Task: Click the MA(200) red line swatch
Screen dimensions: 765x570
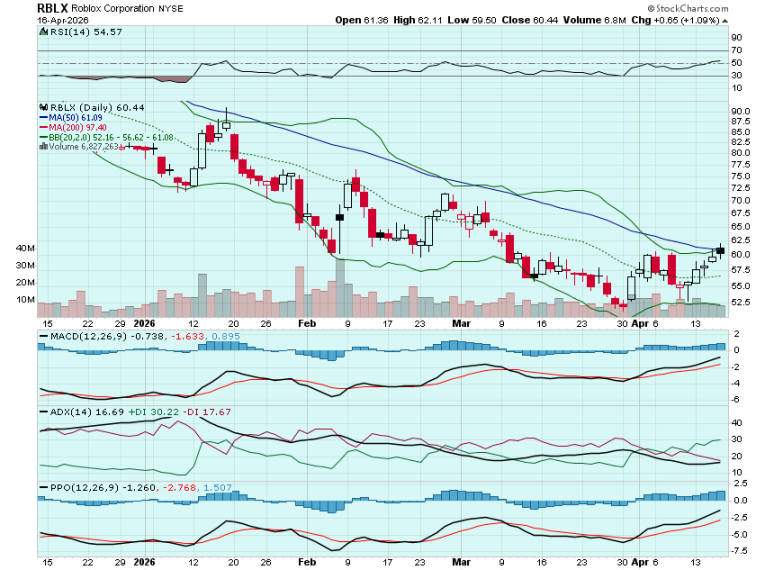Action: [x=42, y=127]
